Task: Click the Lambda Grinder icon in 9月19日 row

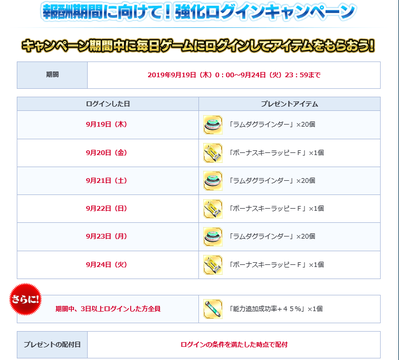Action: point(213,125)
